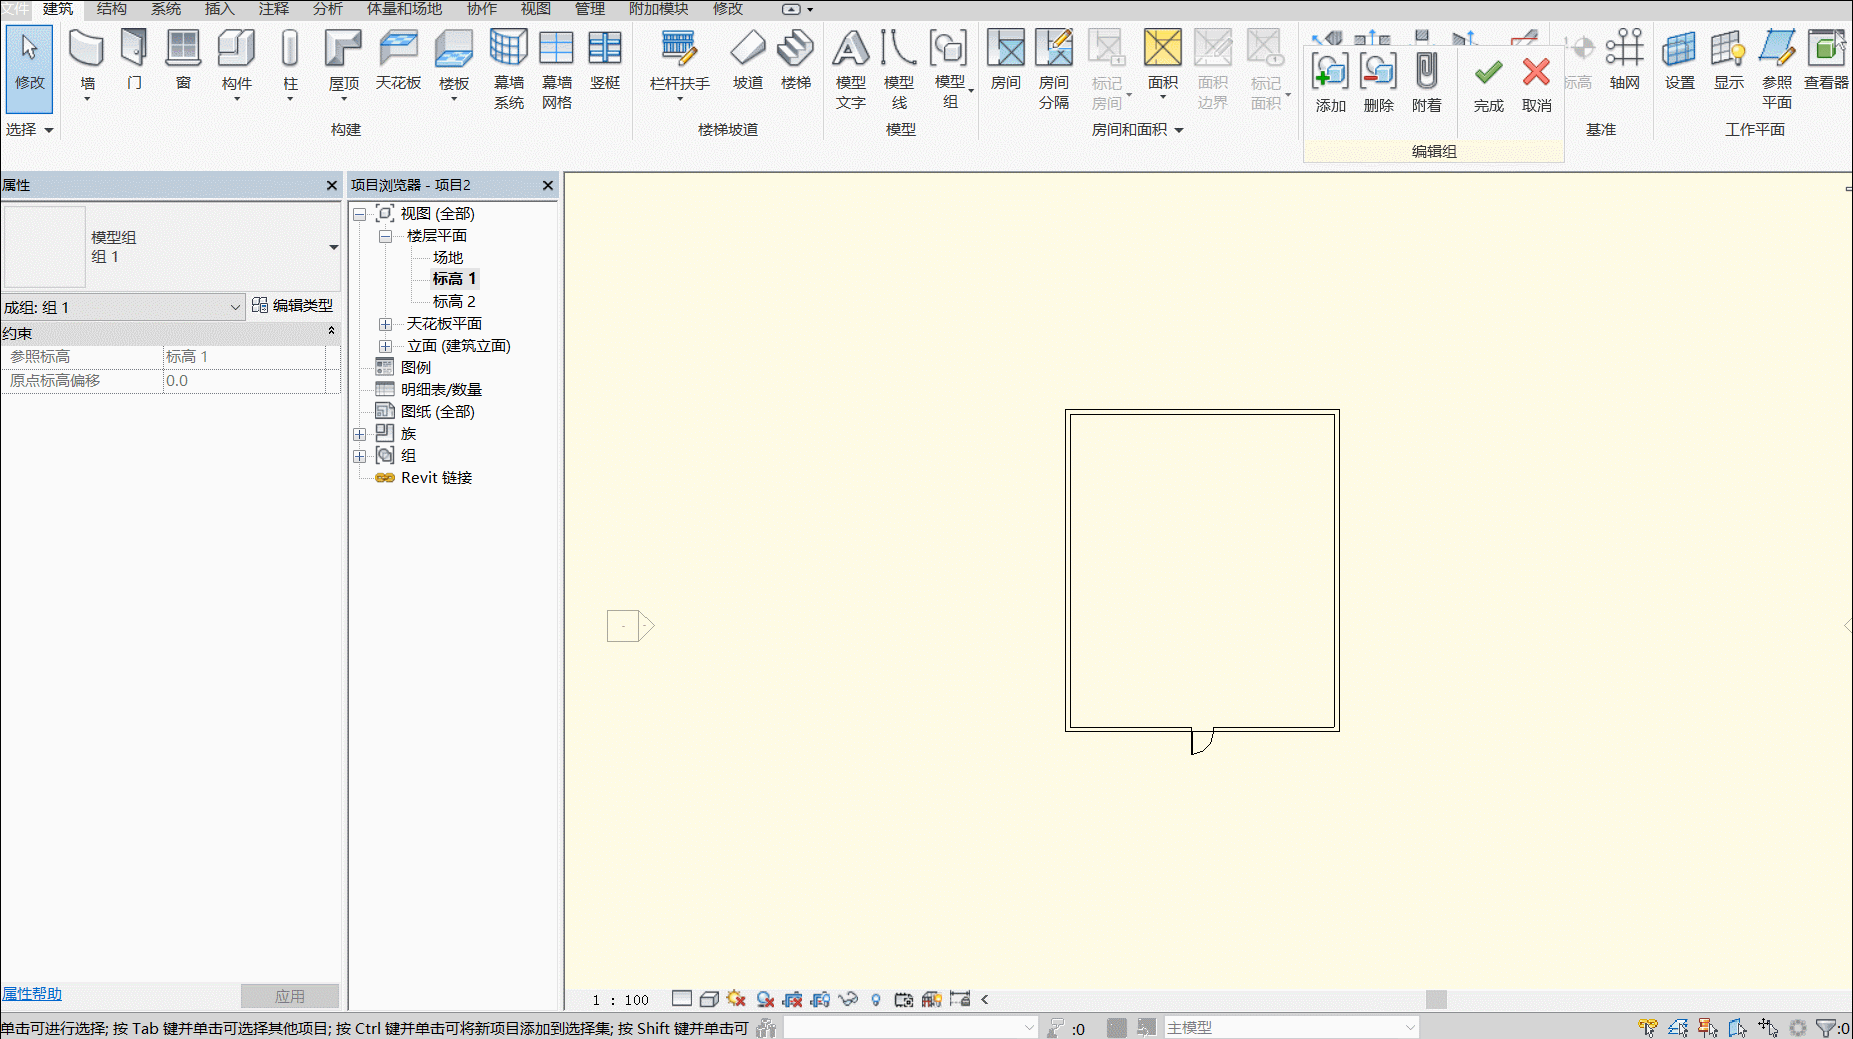This screenshot has width=1853, height=1039.
Task: Click the green Finish (完成) checkmark
Action: pyautogui.click(x=1488, y=82)
